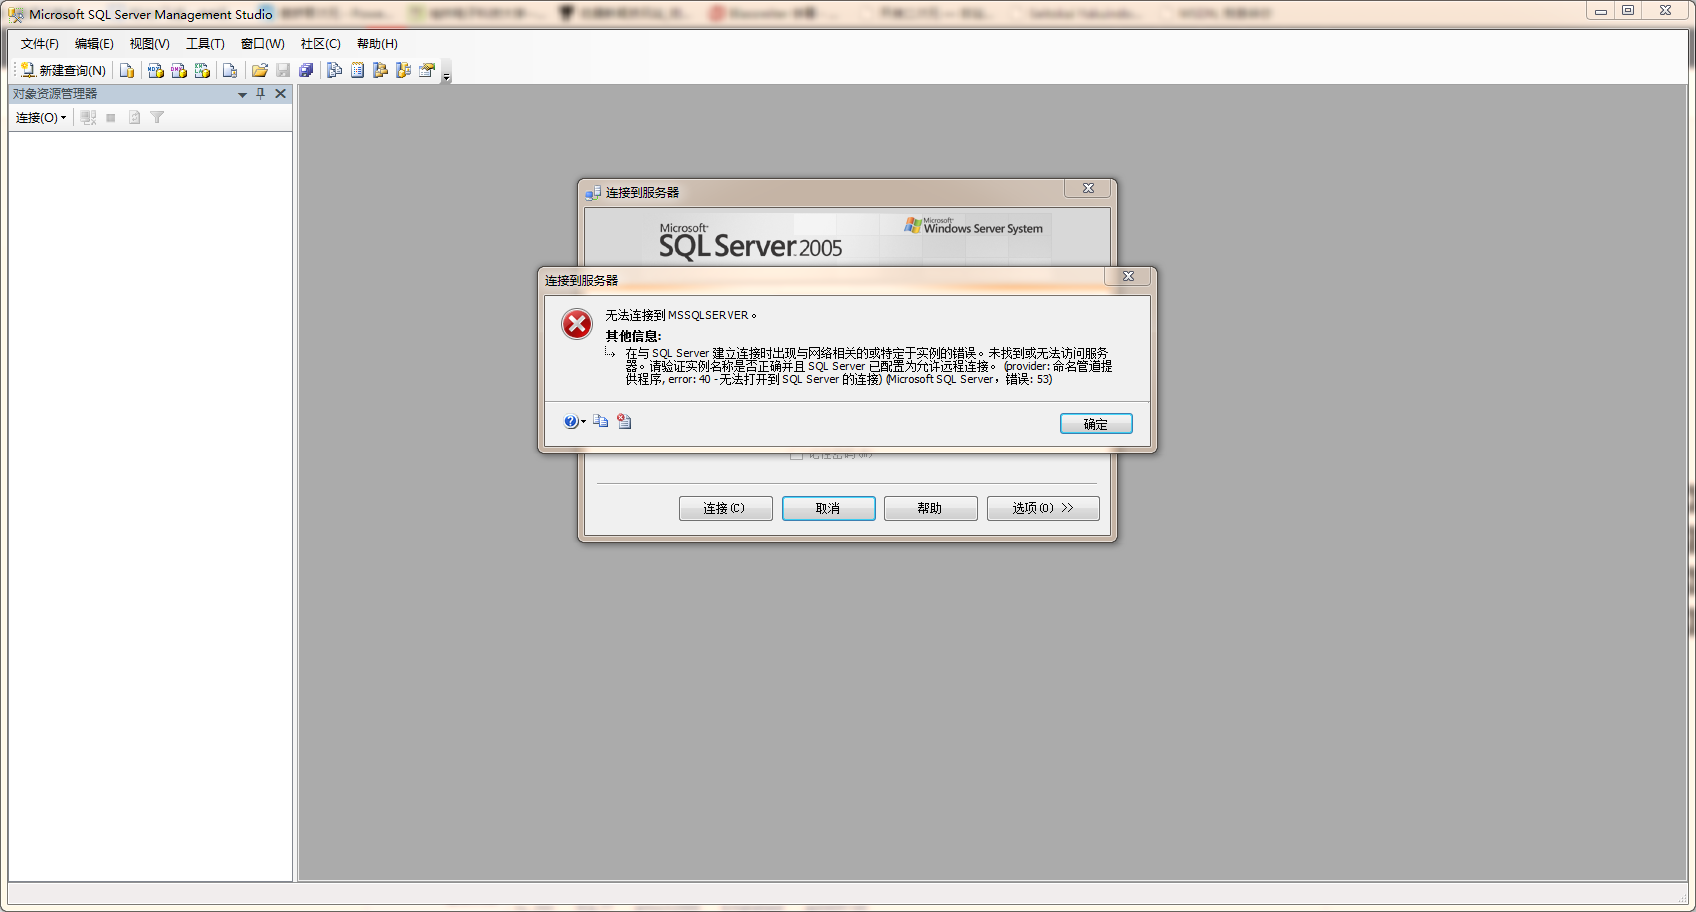1696x912 pixels.
Task: Click the 帮助 button in connect dialog
Action: click(930, 508)
